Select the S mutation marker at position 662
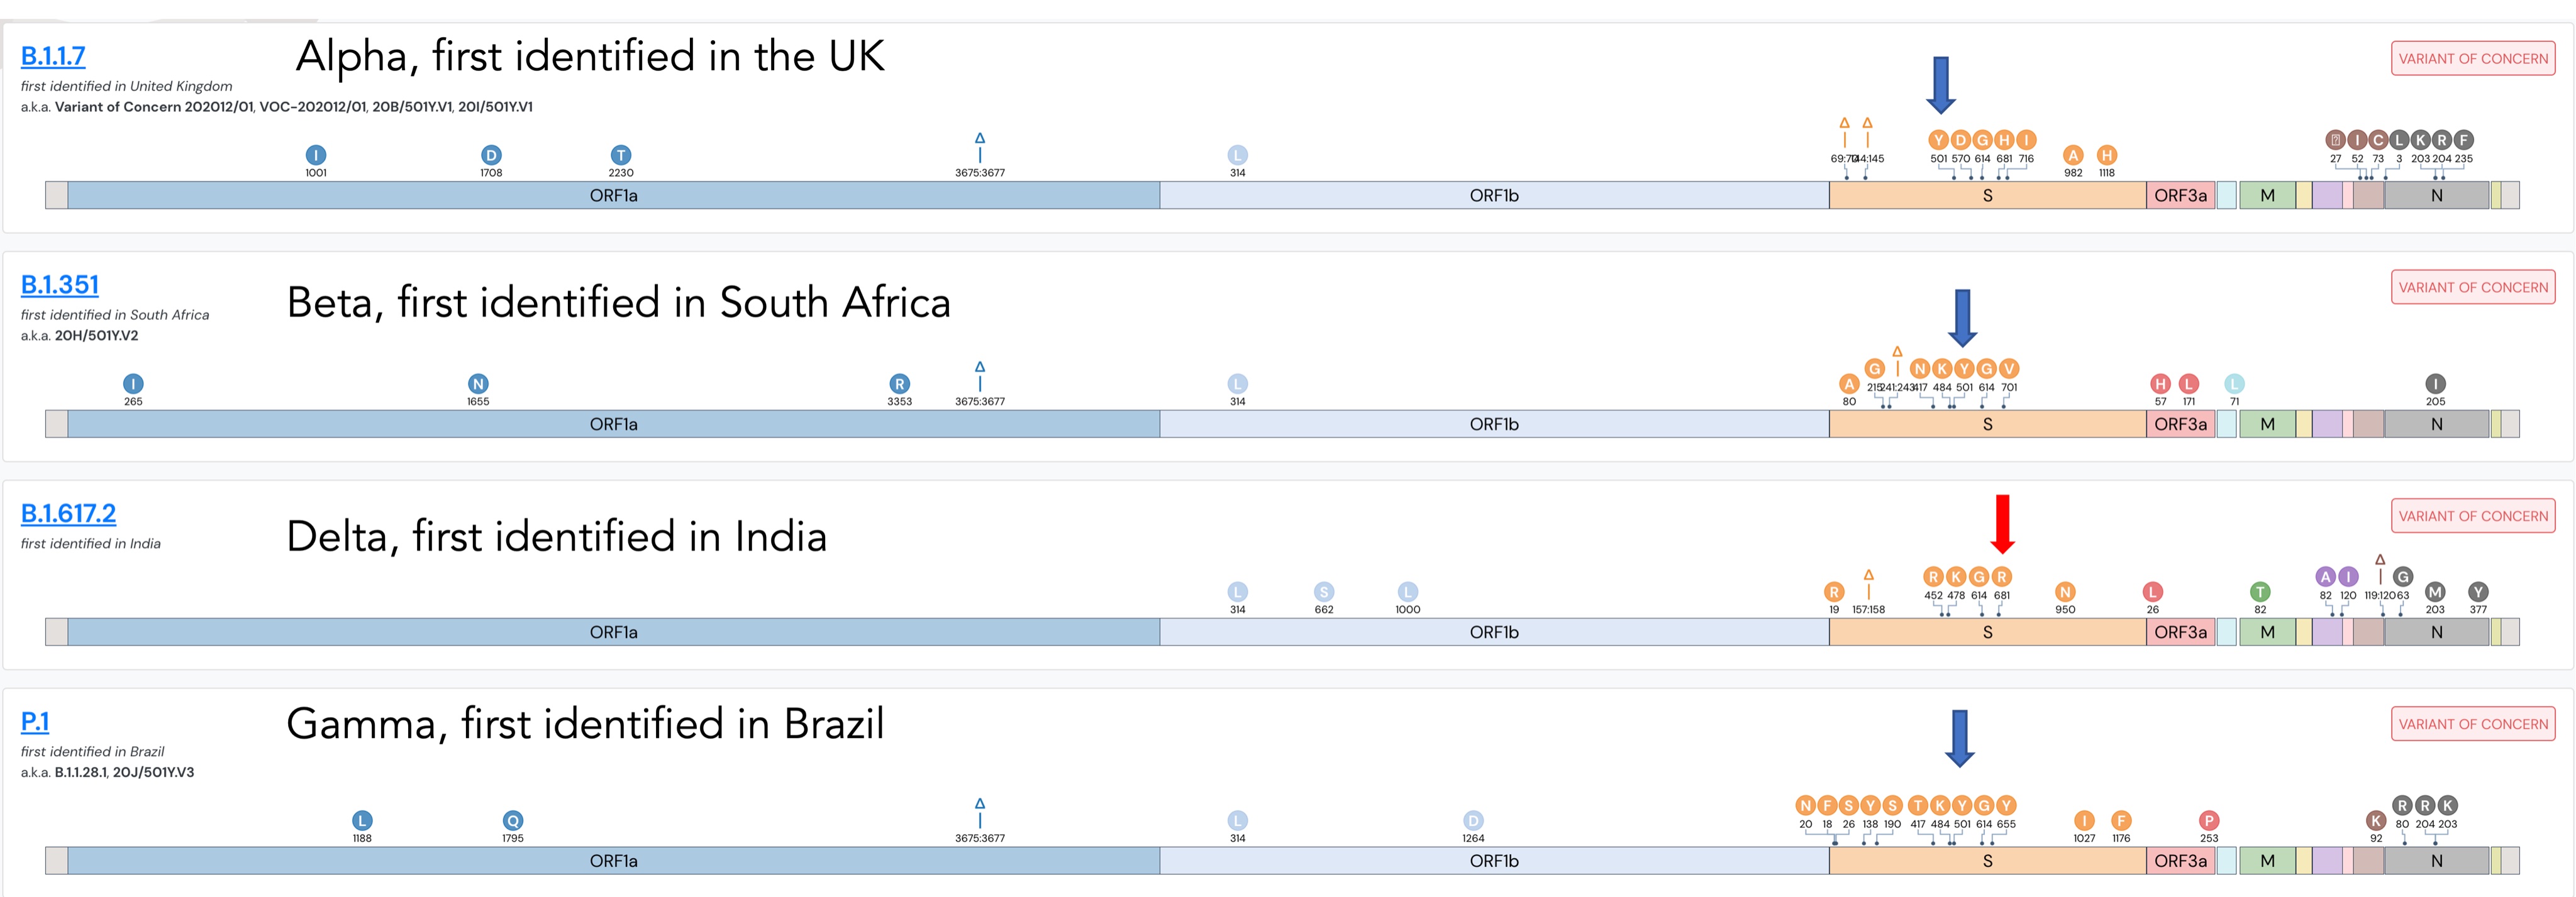Image resolution: width=2576 pixels, height=897 pixels. point(1324,592)
